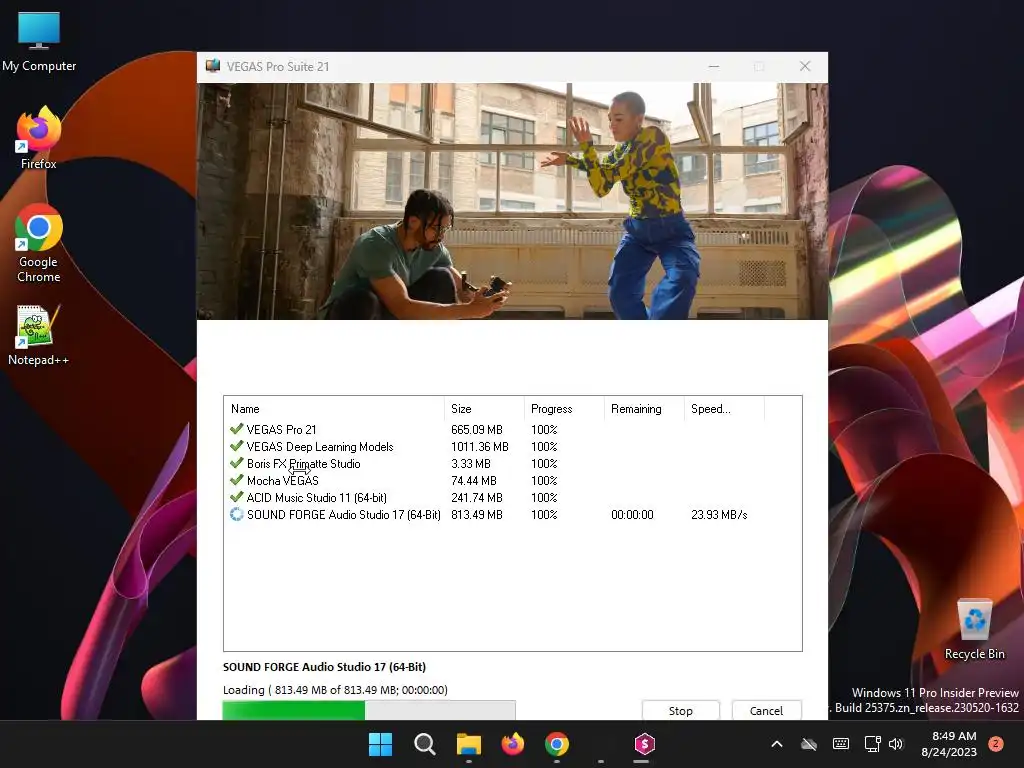Open the clock showing 8:49 AM
1024x768 pixels.
pos(949,744)
